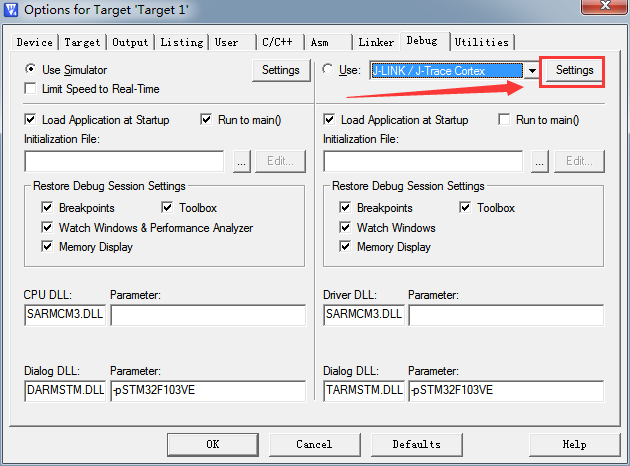This screenshot has height=466, width=630.
Task: Click OK to confirm options
Action: click(x=213, y=444)
